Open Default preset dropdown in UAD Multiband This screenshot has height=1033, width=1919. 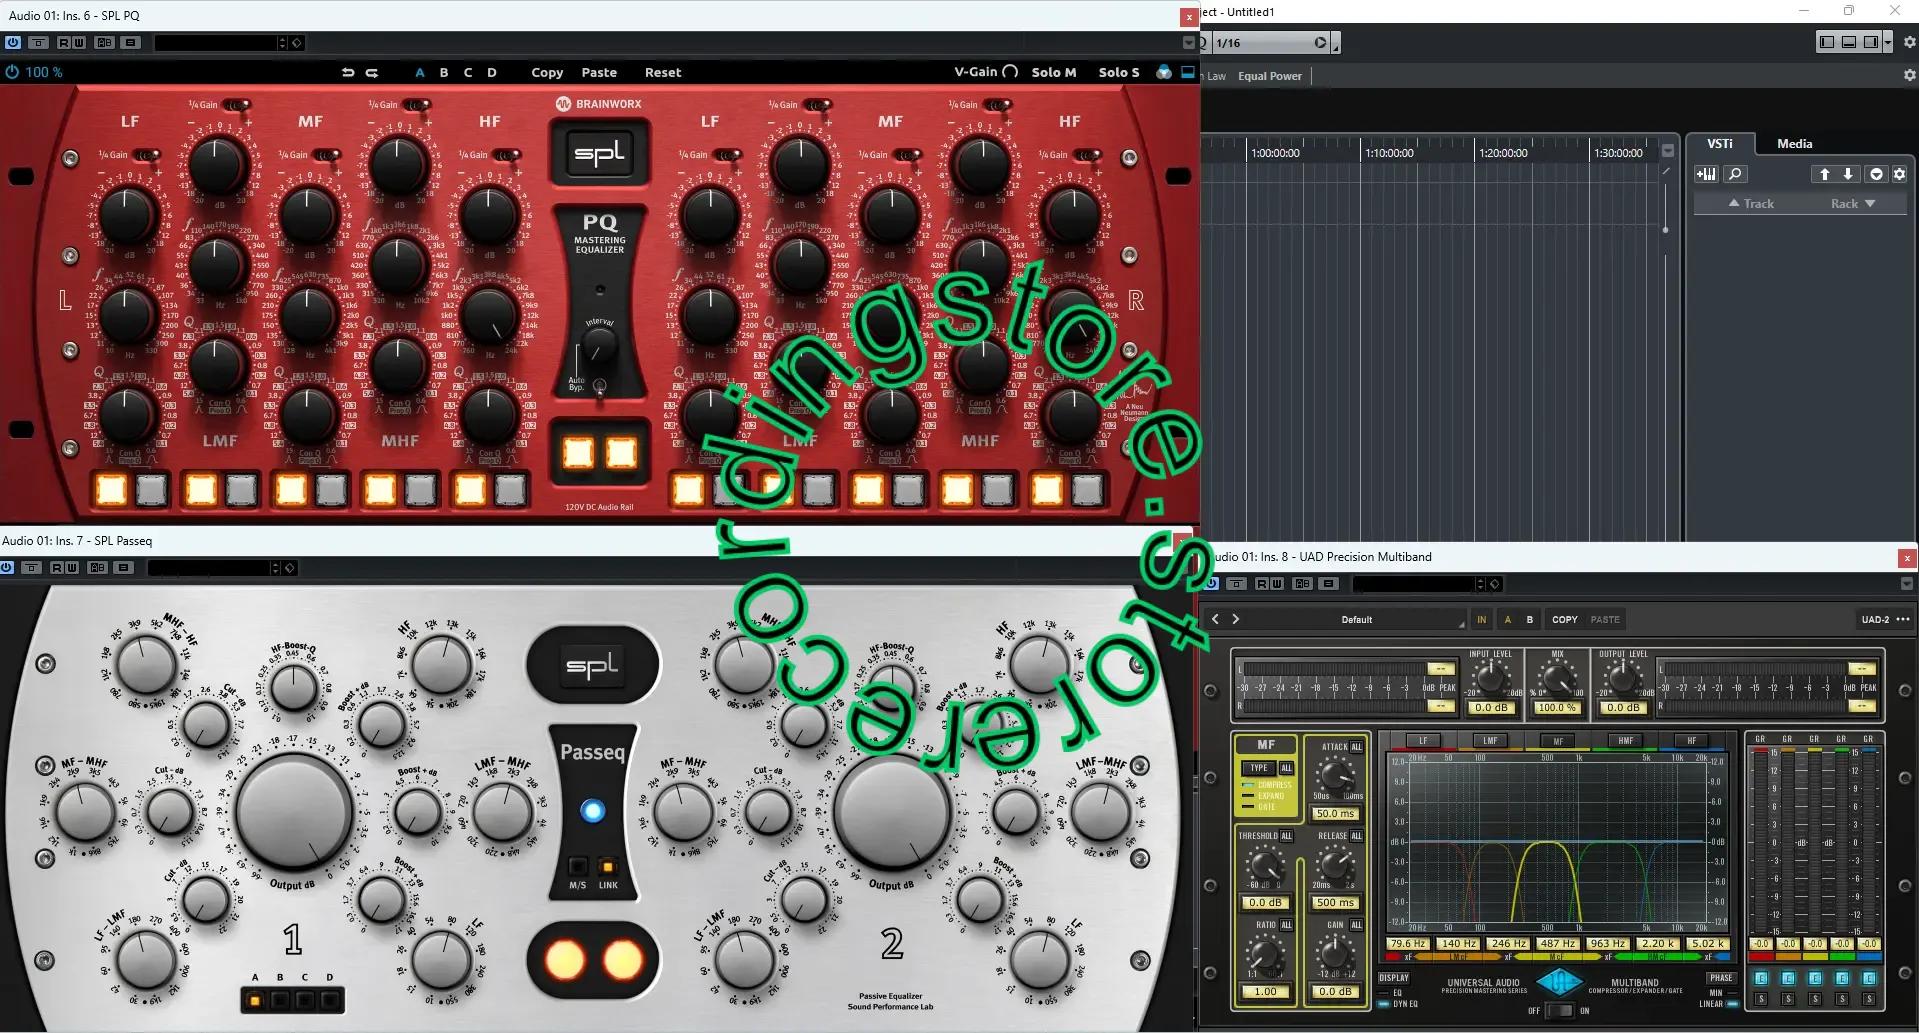[1357, 620]
